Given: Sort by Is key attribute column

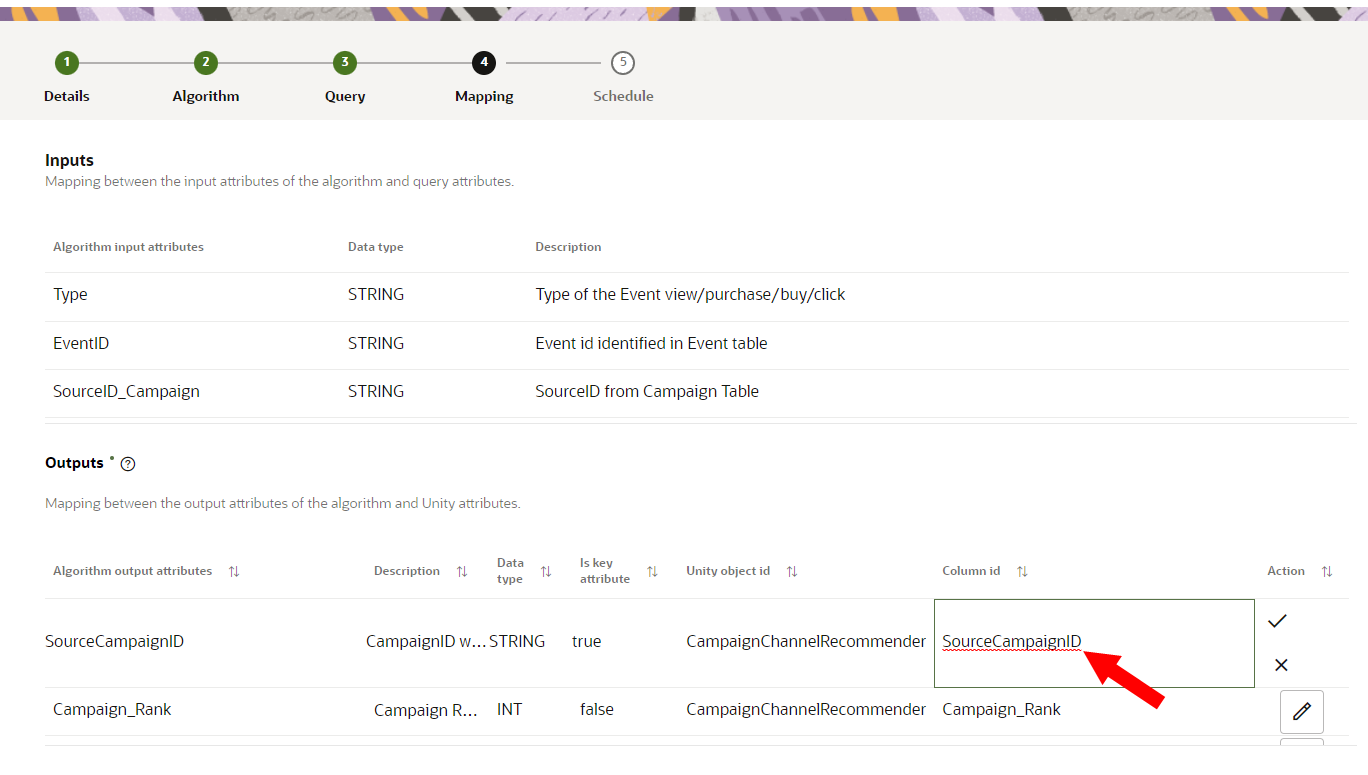Looking at the screenshot, I should [652, 571].
